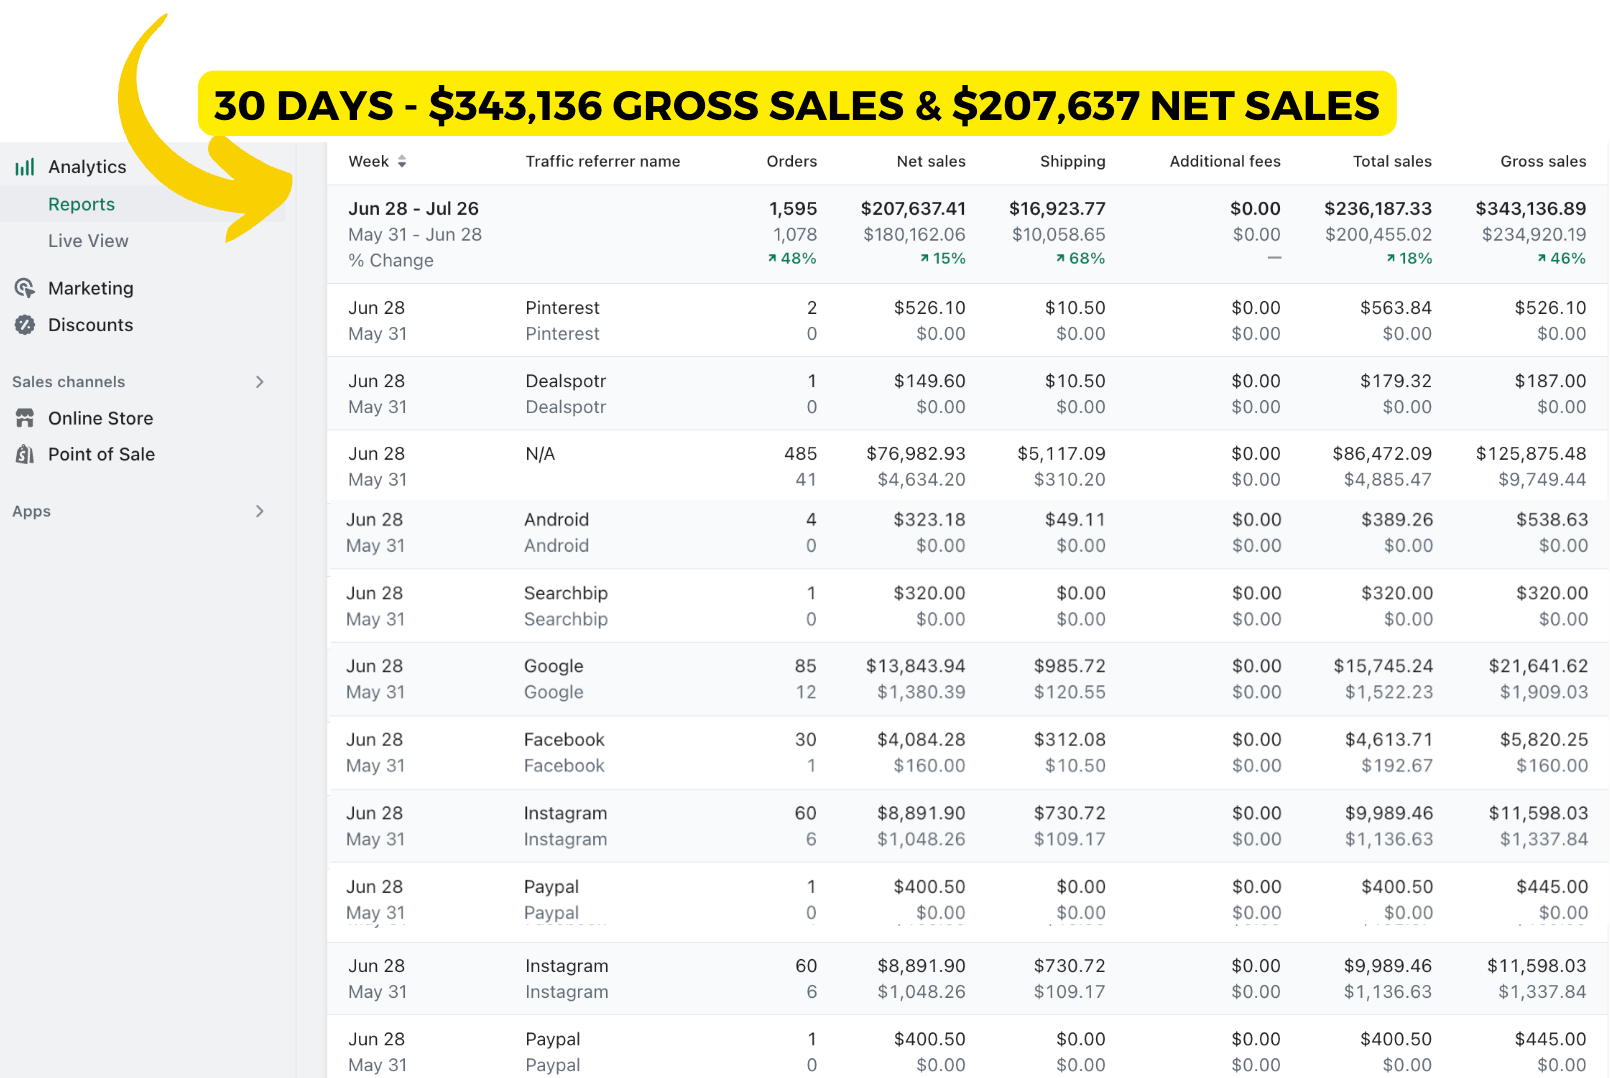This screenshot has height=1078, width=1610.
Task: Click the Discounts badge icon
Action: [25, 325]
